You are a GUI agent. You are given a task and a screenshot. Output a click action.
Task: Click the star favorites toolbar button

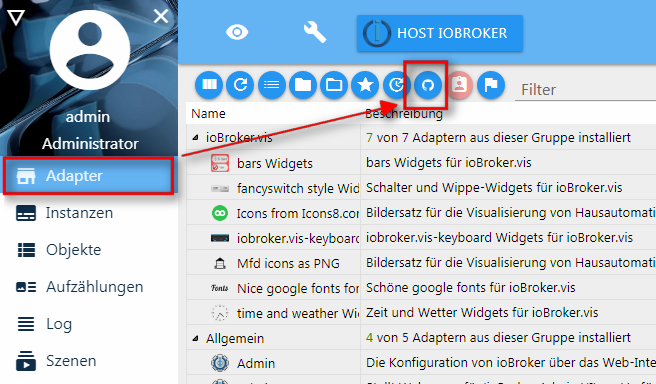365,85
